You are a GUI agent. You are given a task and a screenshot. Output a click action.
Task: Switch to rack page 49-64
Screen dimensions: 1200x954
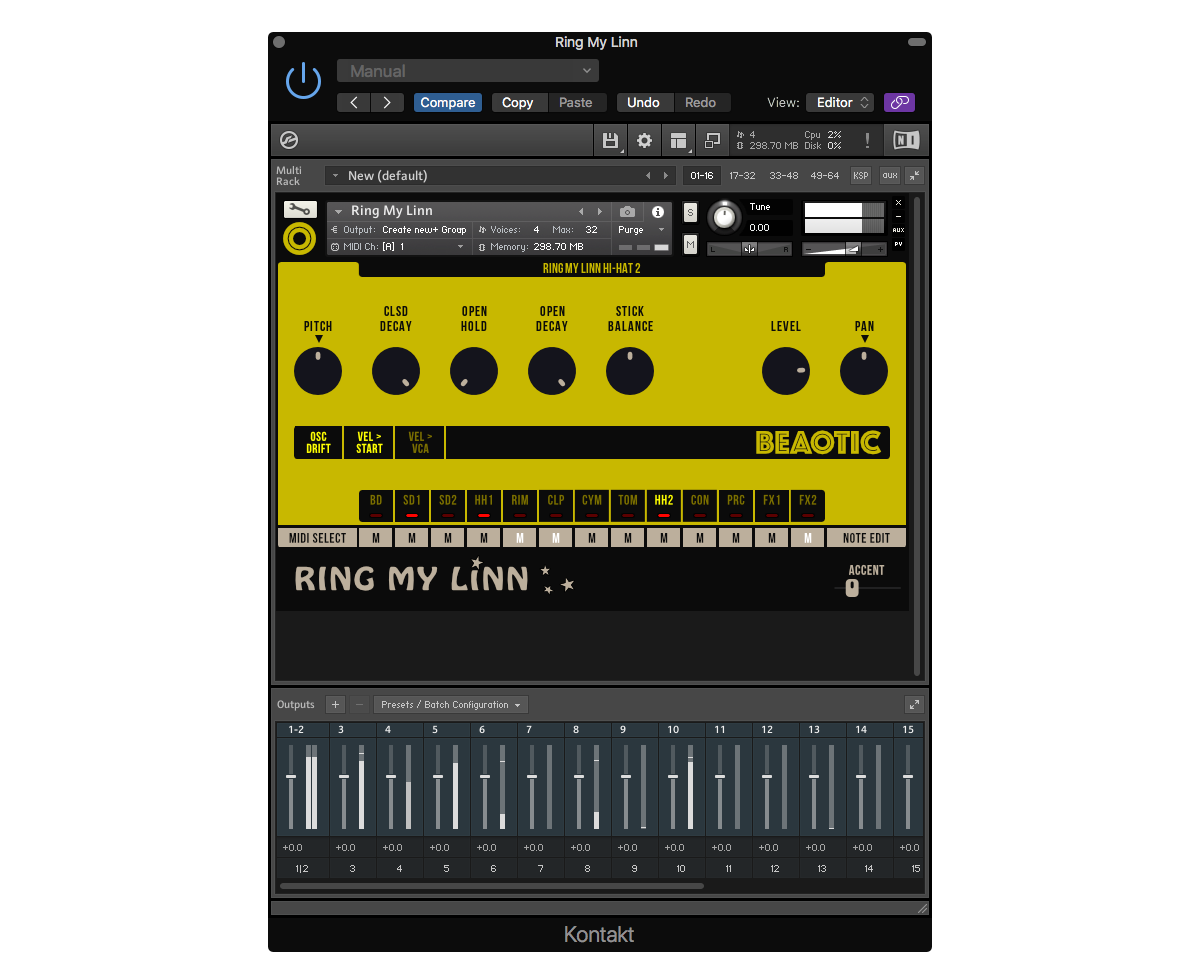(x=825, y=176)
